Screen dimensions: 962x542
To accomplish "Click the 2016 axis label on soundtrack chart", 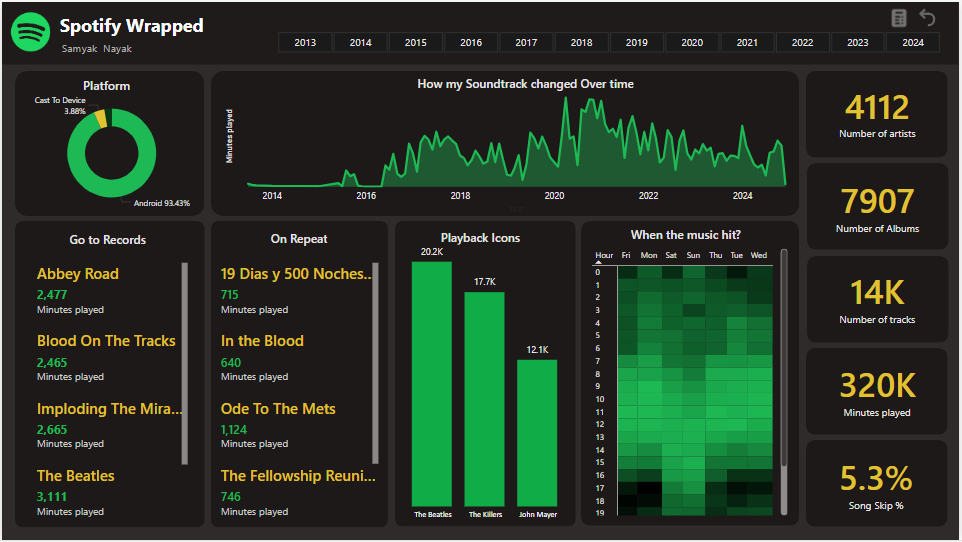I will click(x=366, y=196).
